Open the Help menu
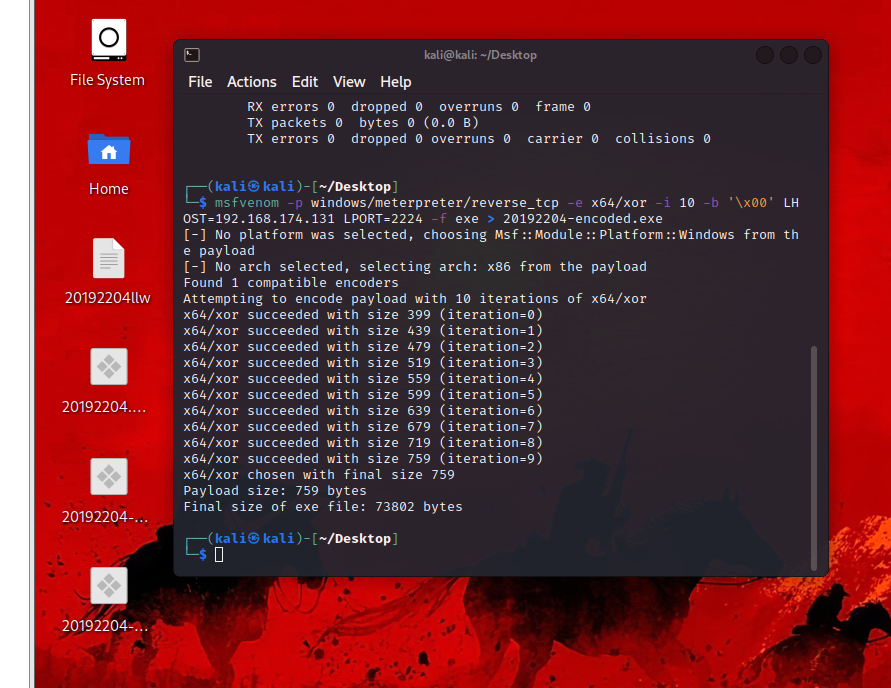This screenshot has width=891, height=688. (x=395, y=82)
